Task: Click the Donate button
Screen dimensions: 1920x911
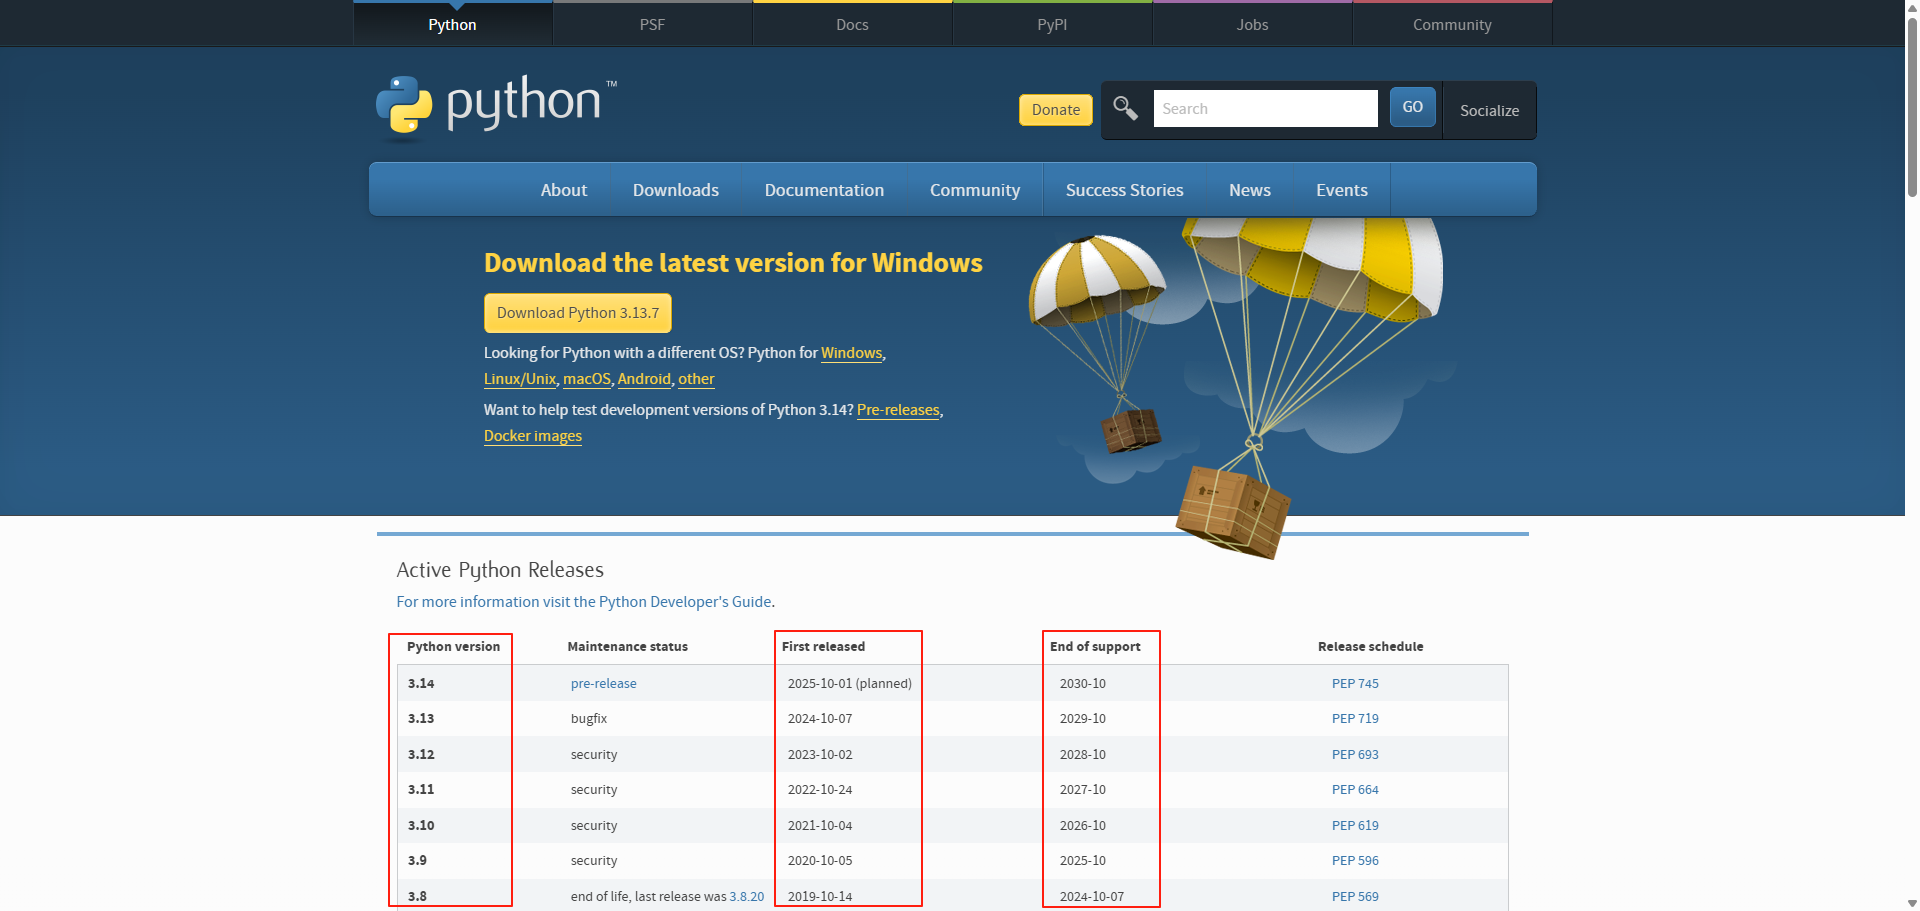Action: 1055,110
